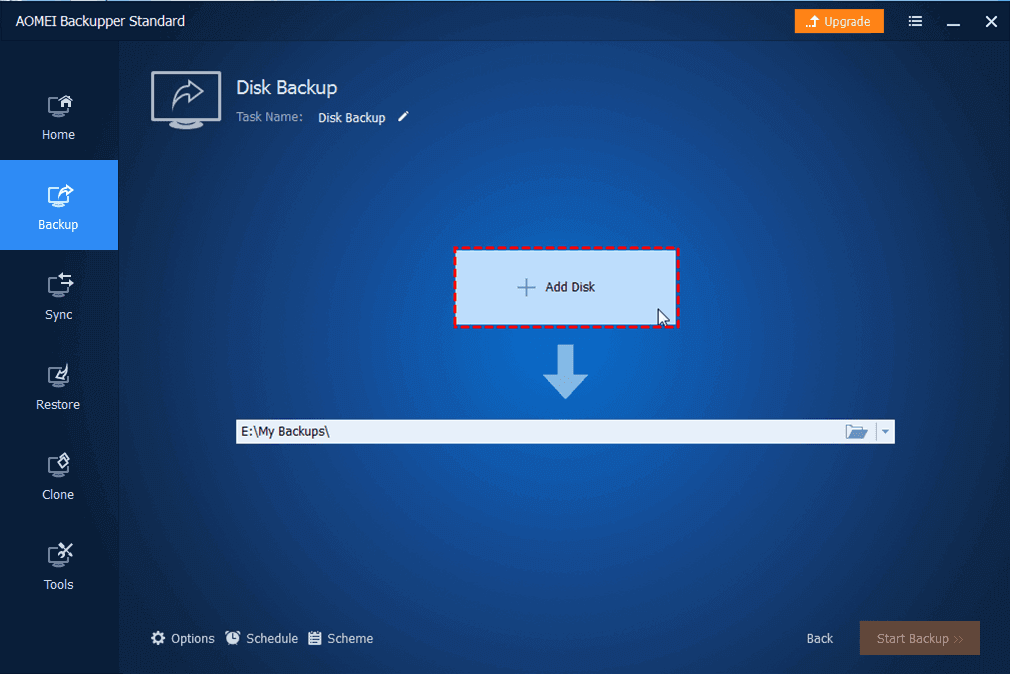Go Back to previous screen

[819, 638]
